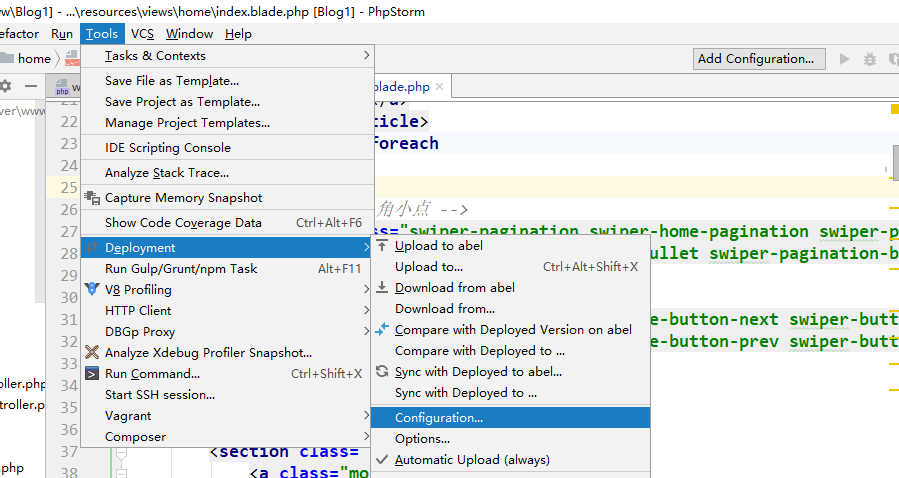Viewport: 899px width, 478px height.
Task: Select Download from... entry
Action: point(510,308)
